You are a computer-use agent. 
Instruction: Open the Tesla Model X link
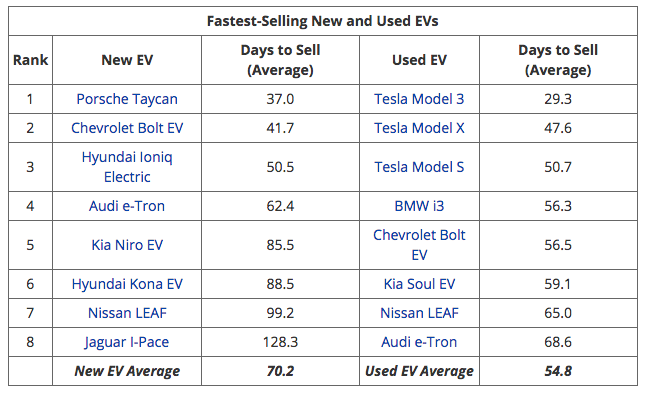[x=419, y=128]
